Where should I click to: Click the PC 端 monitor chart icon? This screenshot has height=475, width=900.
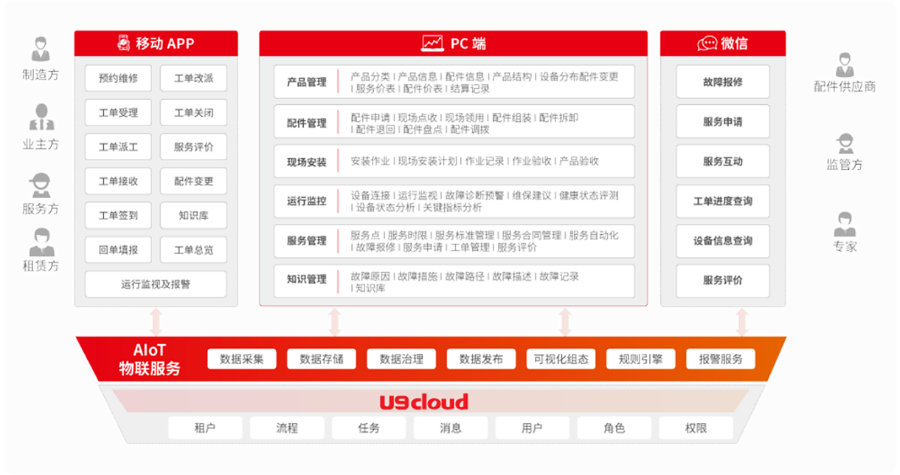click(432, 43)
